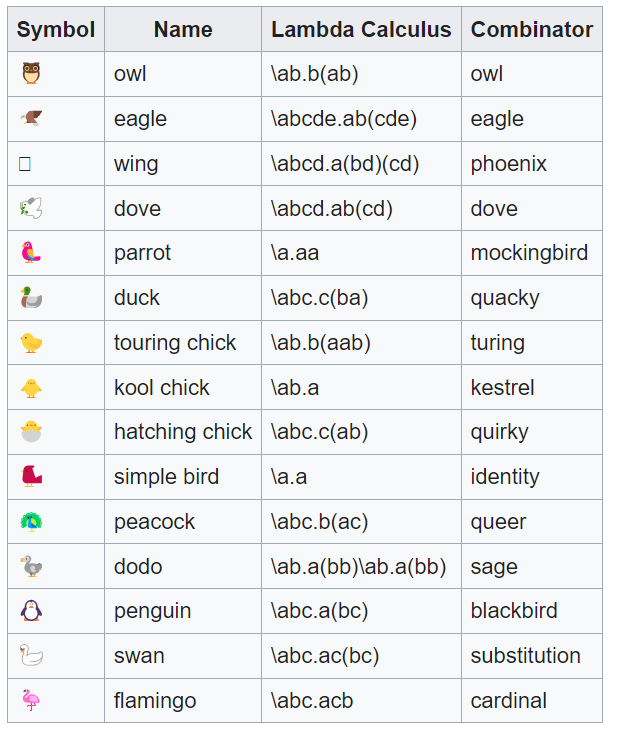
Task: Click the 'blackbird' combinator cell
Action: coord(514,611)
